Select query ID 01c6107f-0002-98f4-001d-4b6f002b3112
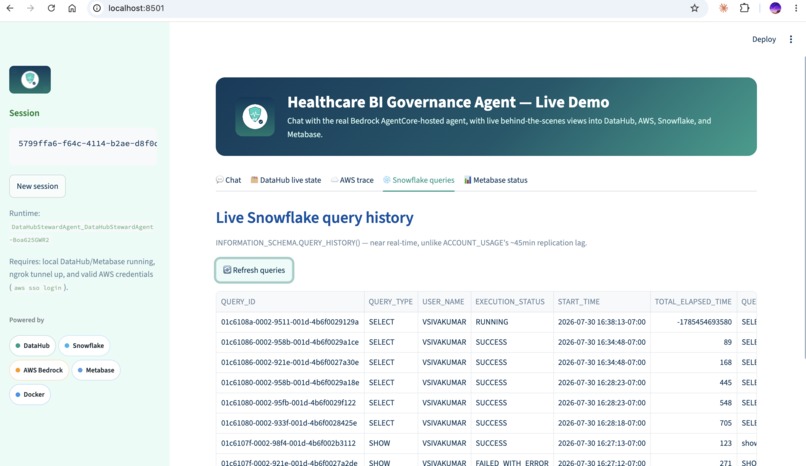Screen dimensions: 806x466 tap(290, 443)
